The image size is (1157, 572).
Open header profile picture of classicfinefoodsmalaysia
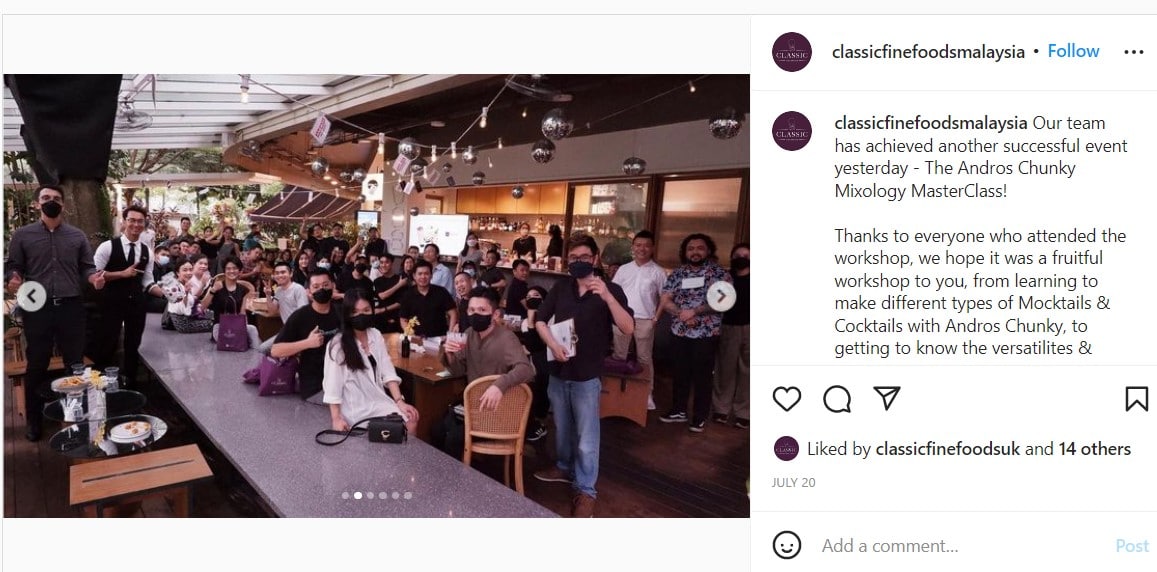click(x=792, y=52)
